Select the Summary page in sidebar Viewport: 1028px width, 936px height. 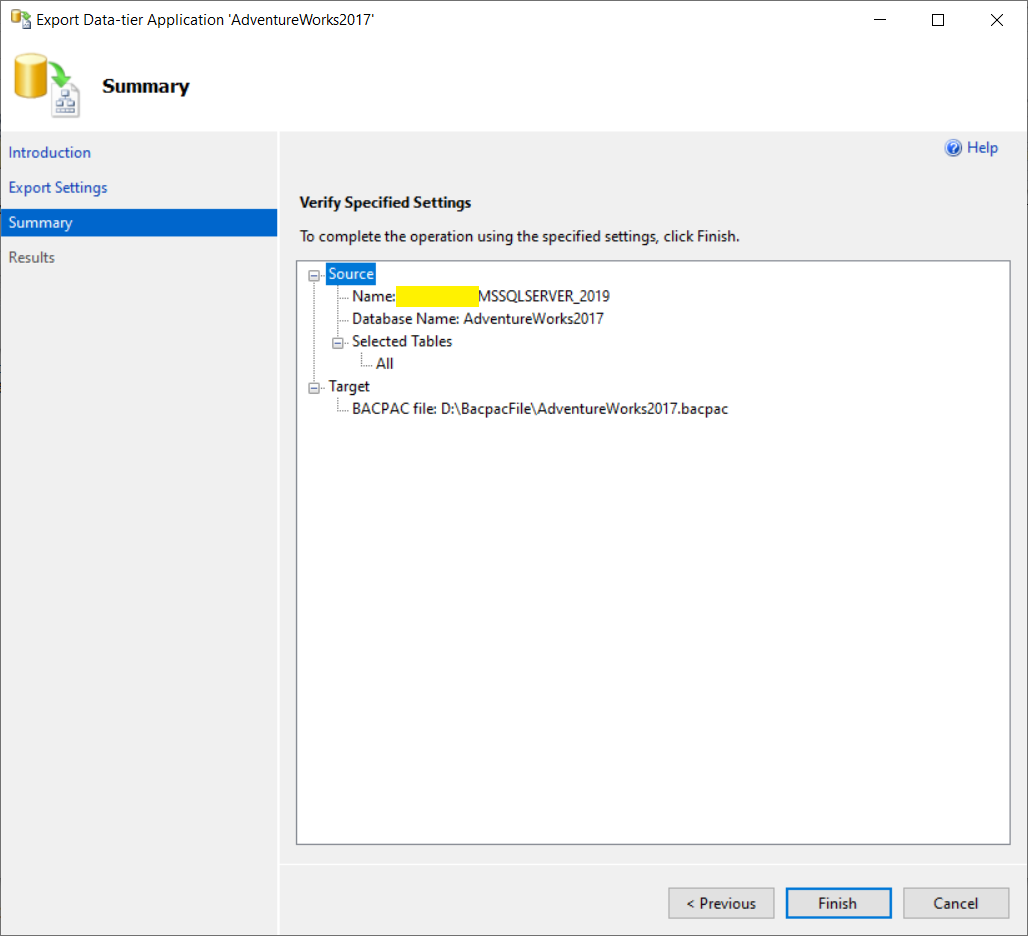point(139,223)
